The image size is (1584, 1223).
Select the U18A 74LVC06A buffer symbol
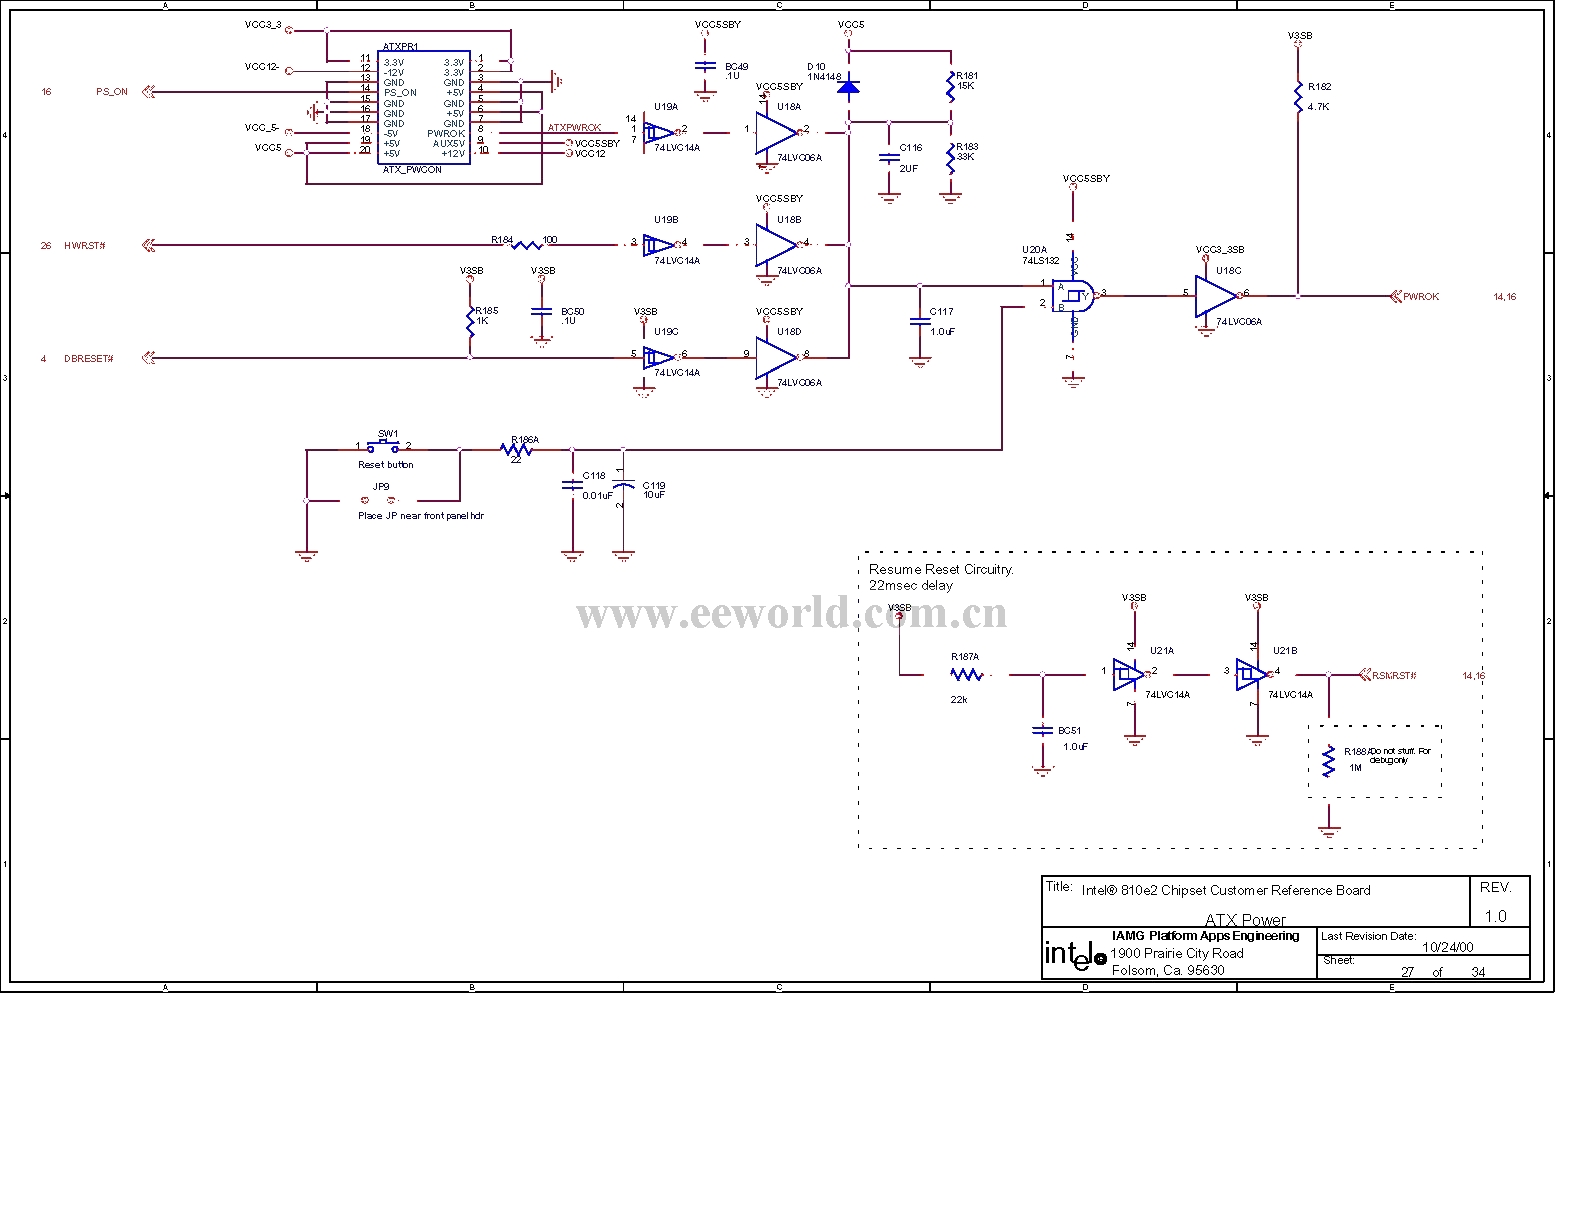tap(777, 131)
